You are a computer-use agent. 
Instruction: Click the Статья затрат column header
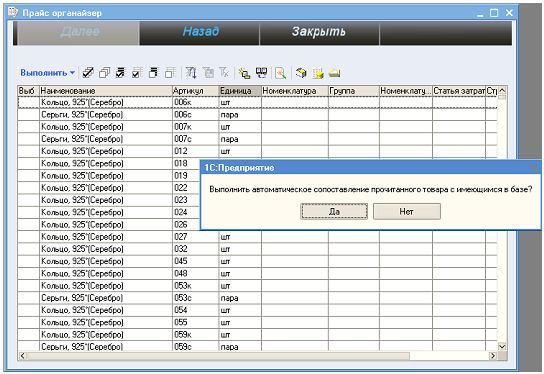pos(459,91)
